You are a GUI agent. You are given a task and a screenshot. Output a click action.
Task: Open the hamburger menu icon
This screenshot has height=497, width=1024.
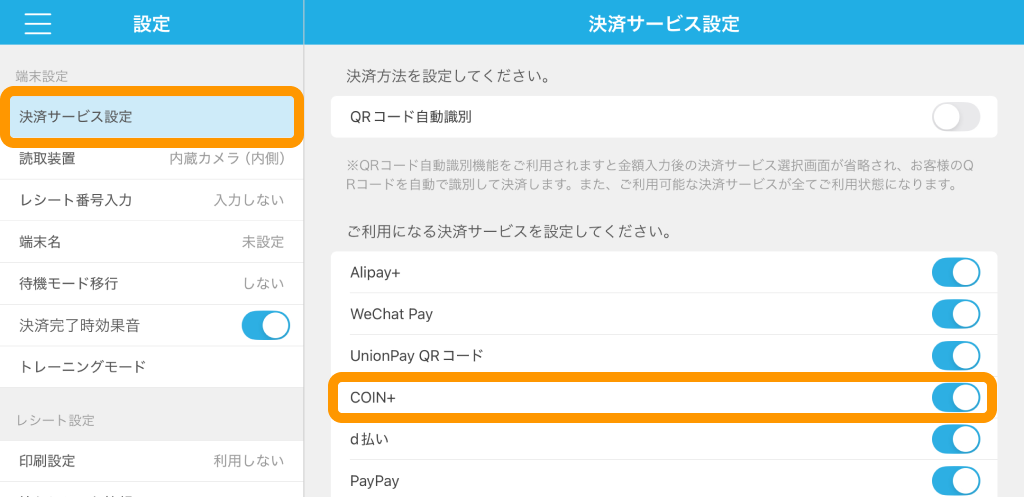click(38, 24)
